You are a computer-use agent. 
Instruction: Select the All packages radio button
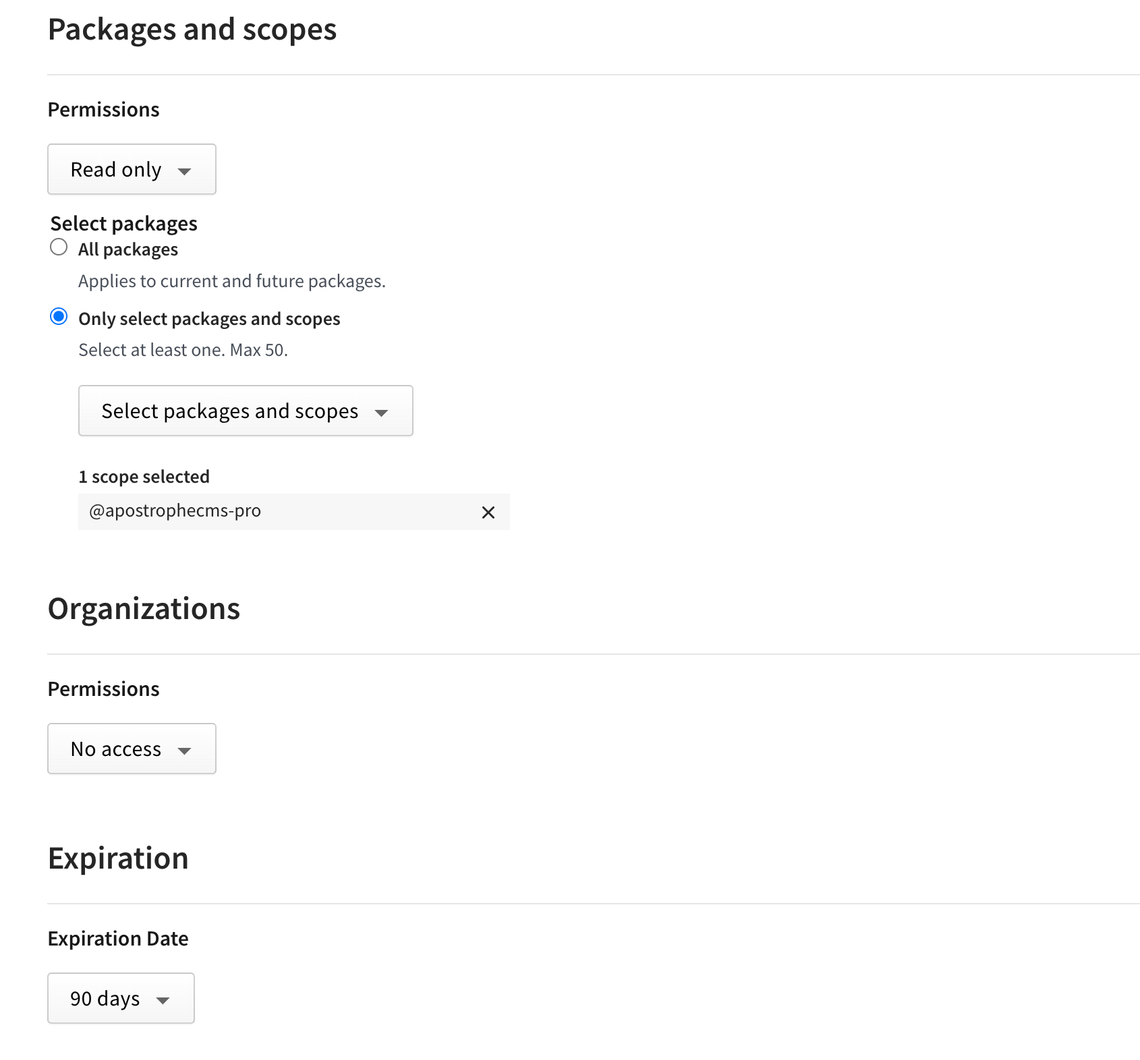point(58,246)
